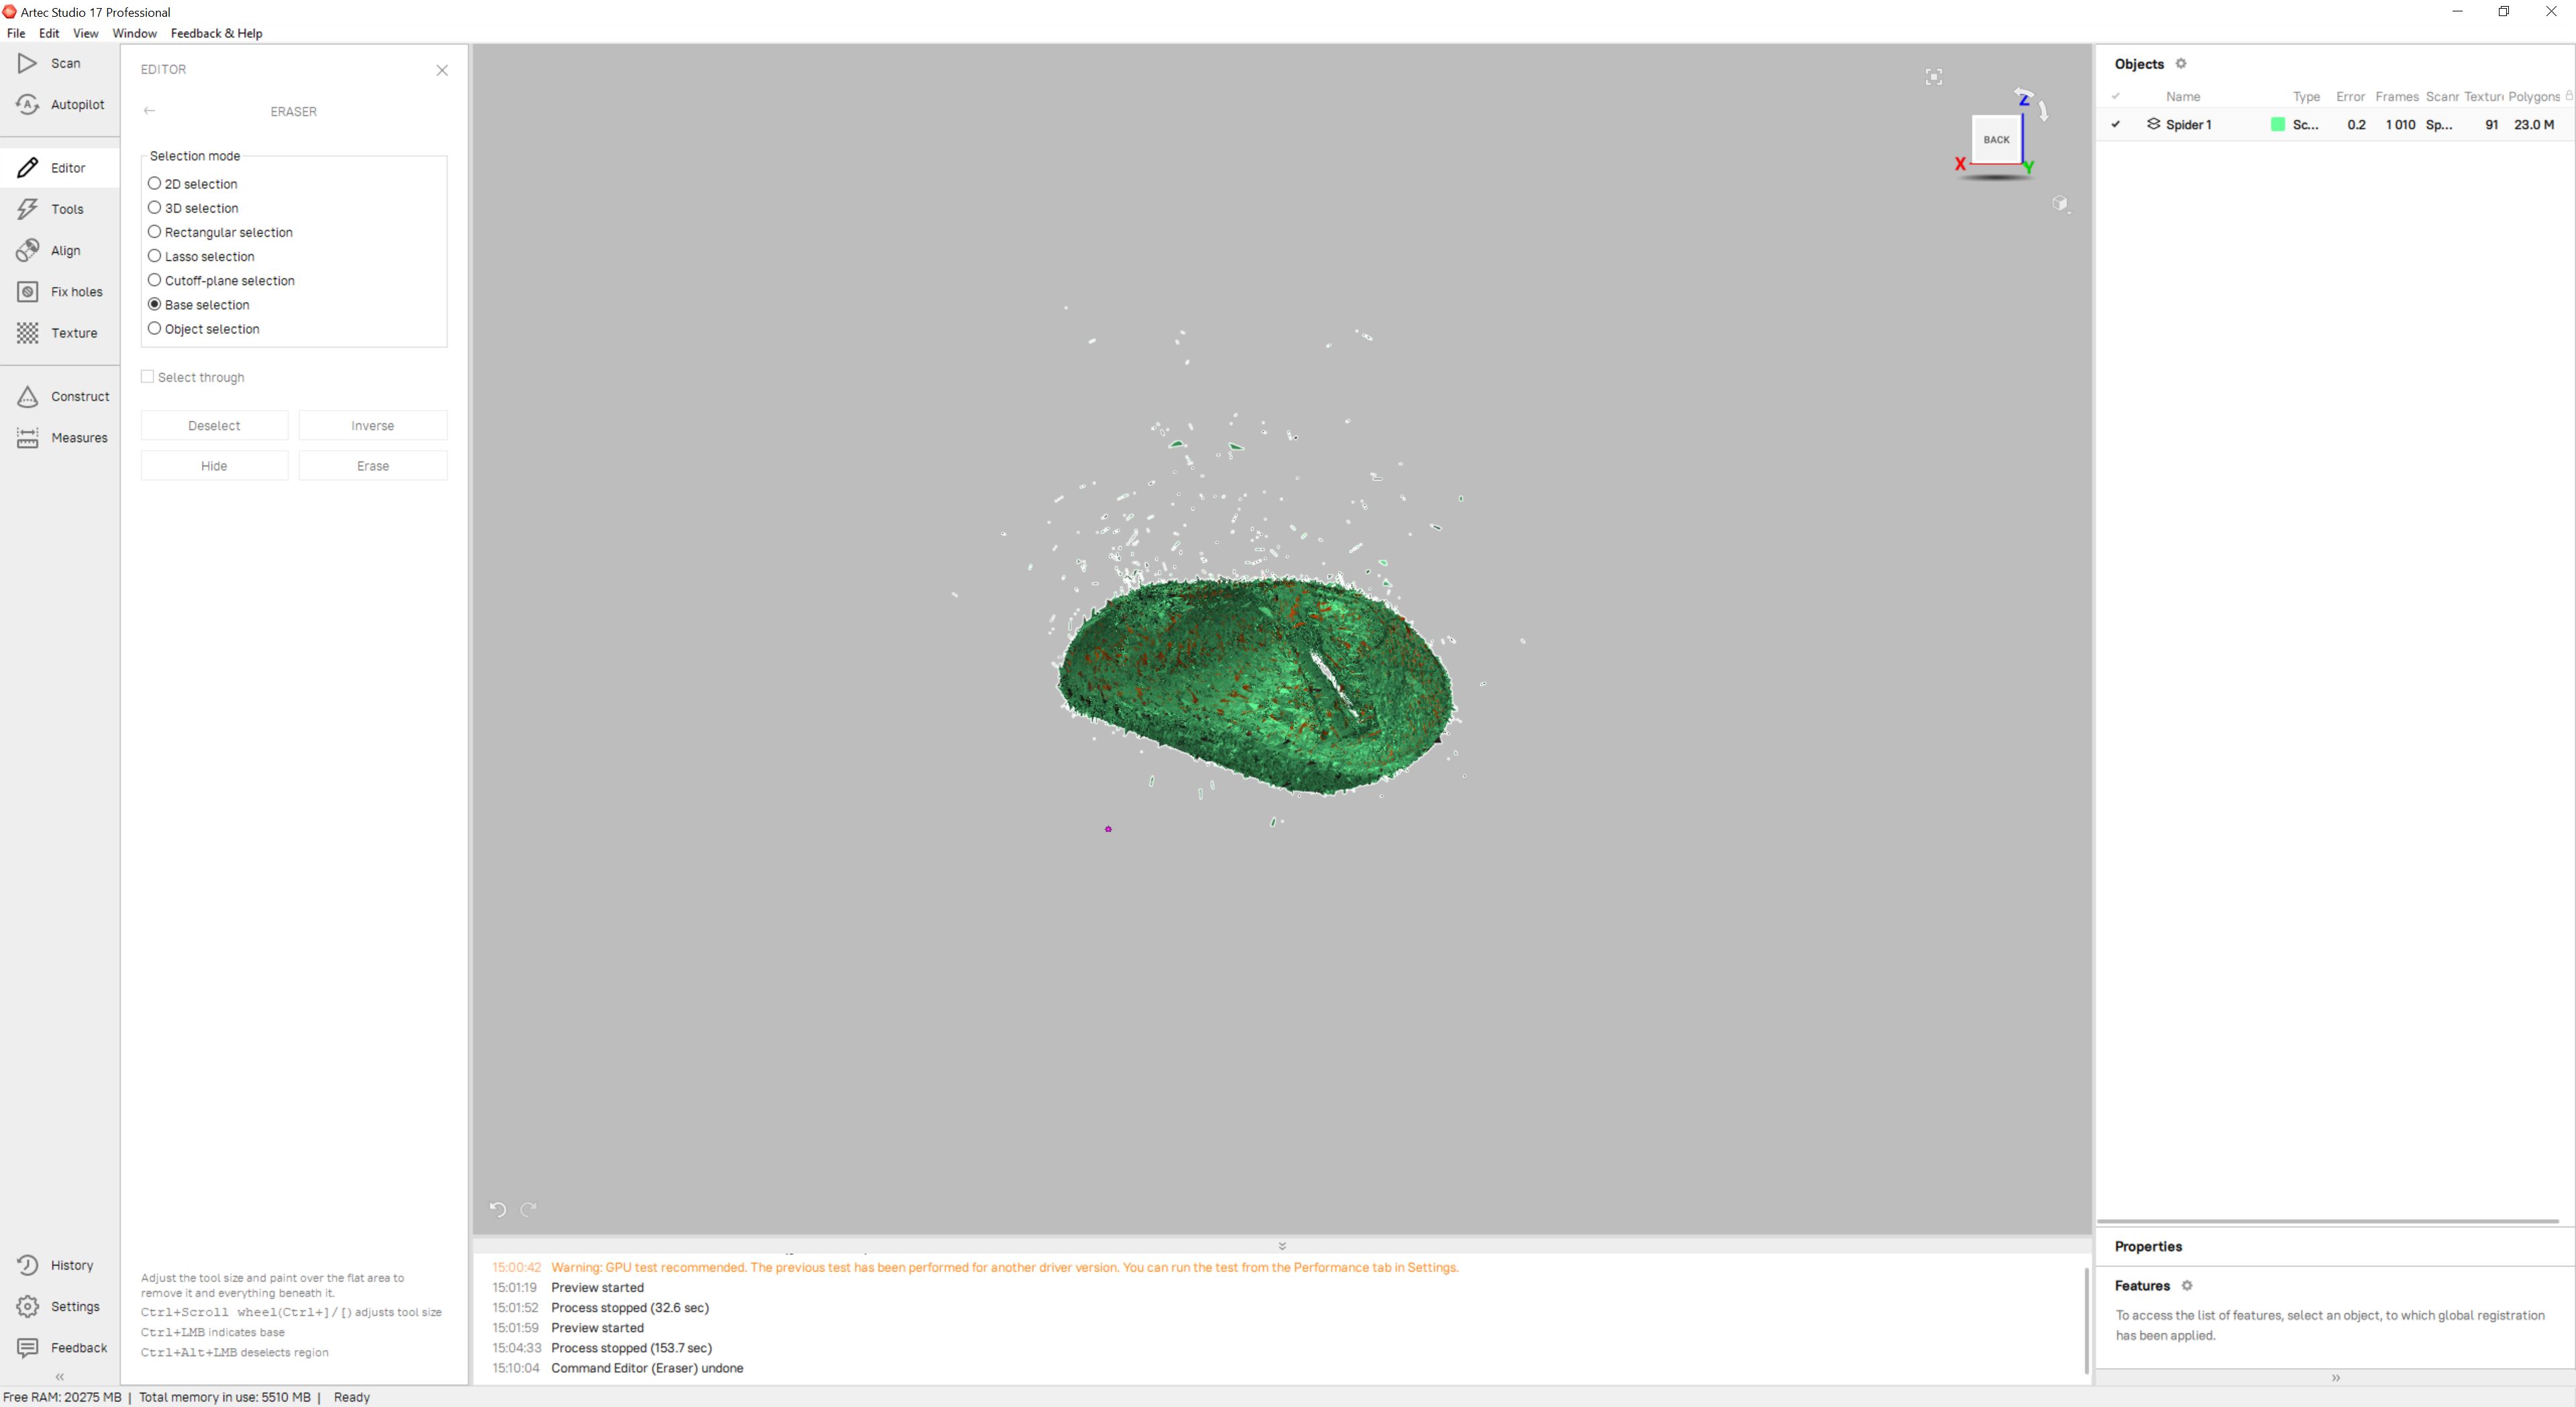Screen dimensions: 2576x1407
Task: Select 3D selection mode
Action: (x=193, y=208)
